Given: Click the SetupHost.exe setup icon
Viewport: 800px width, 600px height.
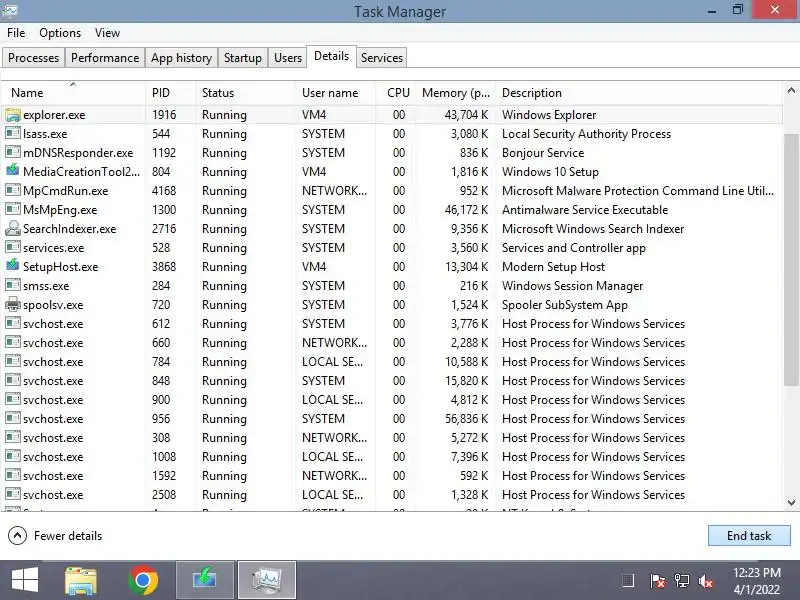Looking at the screenshot, I should 13,266.
